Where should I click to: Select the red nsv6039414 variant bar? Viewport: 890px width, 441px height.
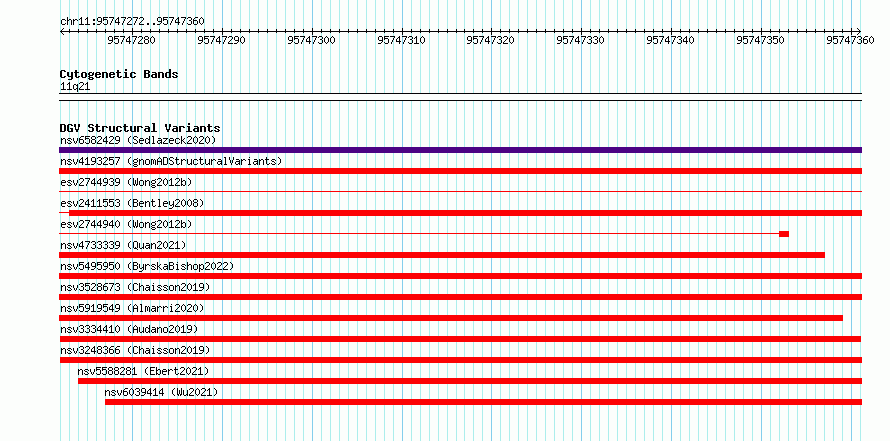pyautogui.click(x=484, y=402)
